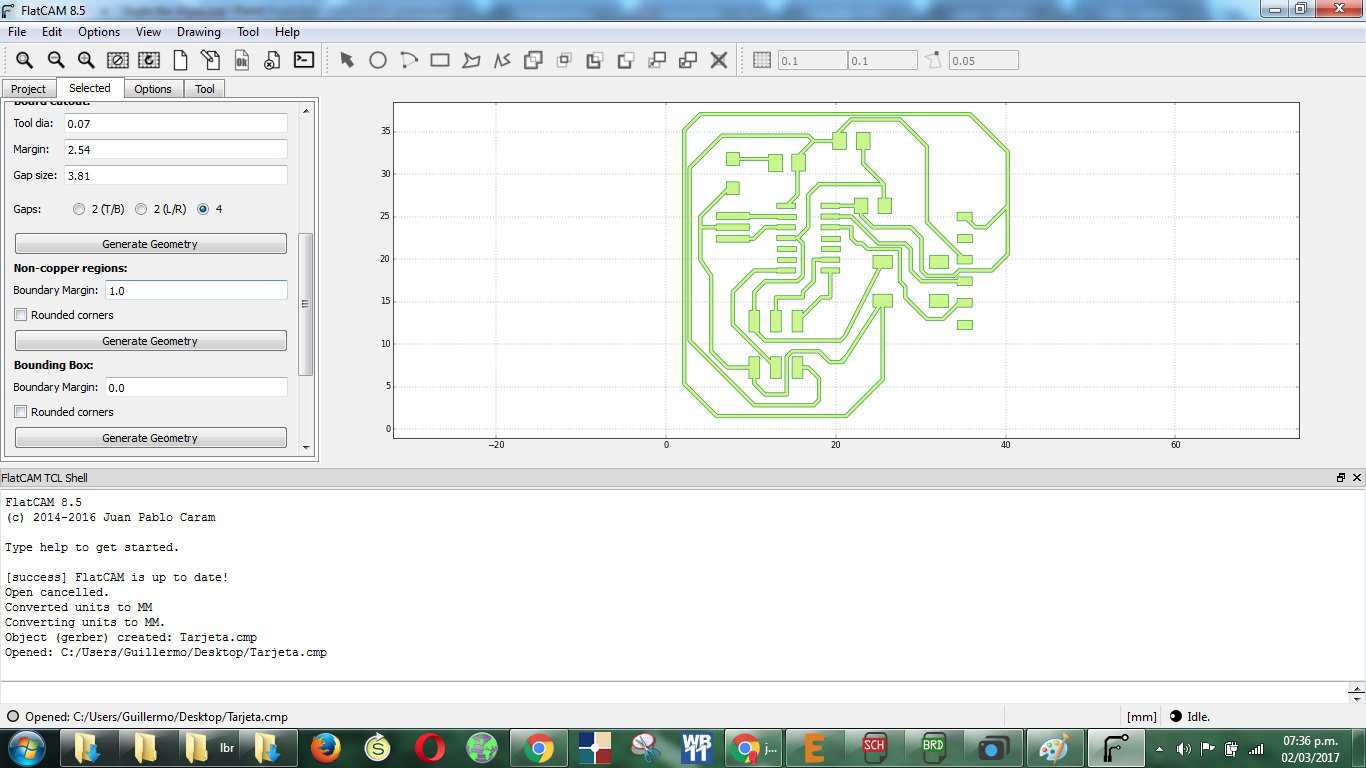Click Bounding Box Boundary Margin 0.0 field
This screenshot has width=1366, height=768.
[196, 387]
